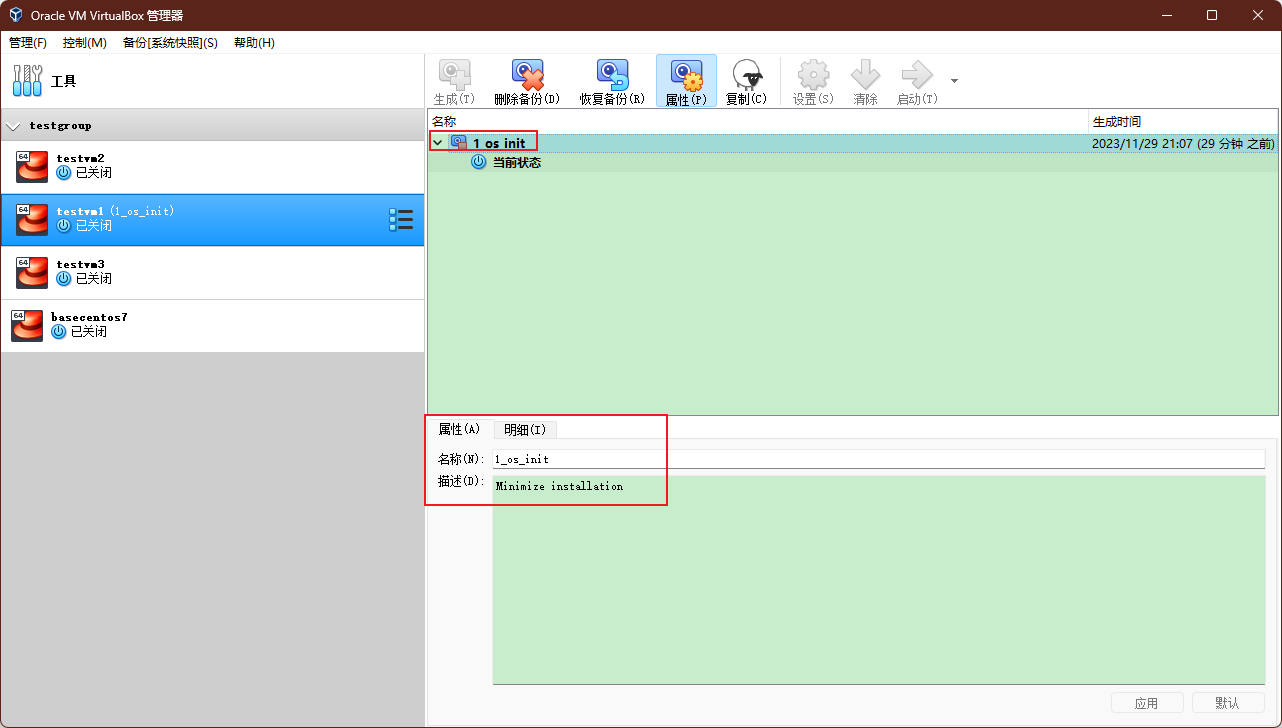Viewport: 1282px width, 728px height.
Task: Switch to the 明细(I) tab
Action: [525, 430]
